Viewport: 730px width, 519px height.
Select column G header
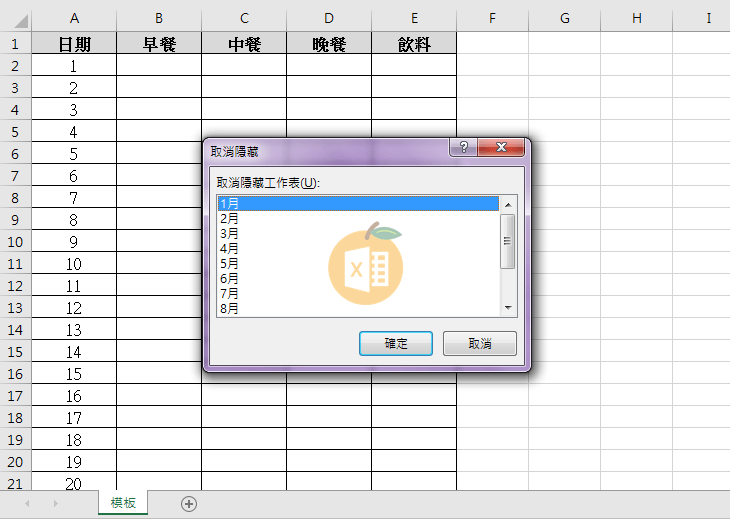point(565,19)
